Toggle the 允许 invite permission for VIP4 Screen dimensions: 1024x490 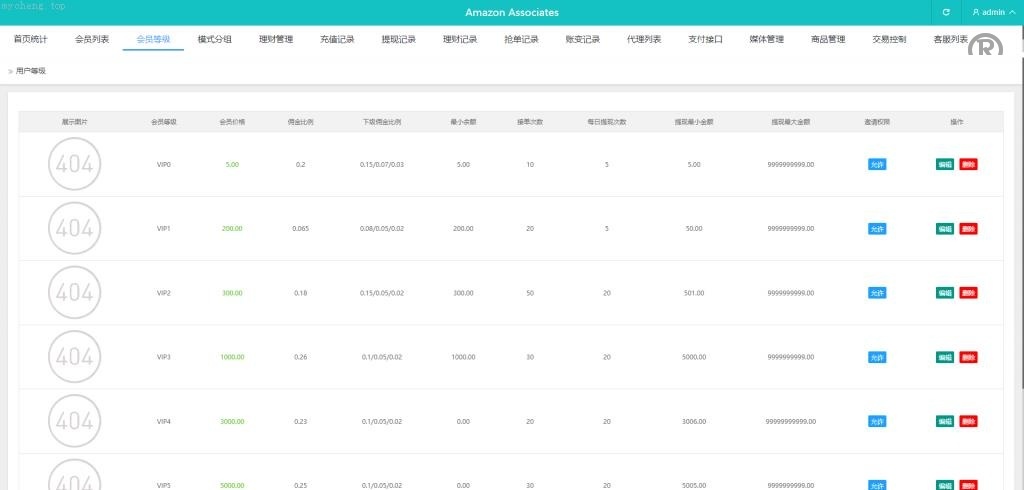point(877,421)
